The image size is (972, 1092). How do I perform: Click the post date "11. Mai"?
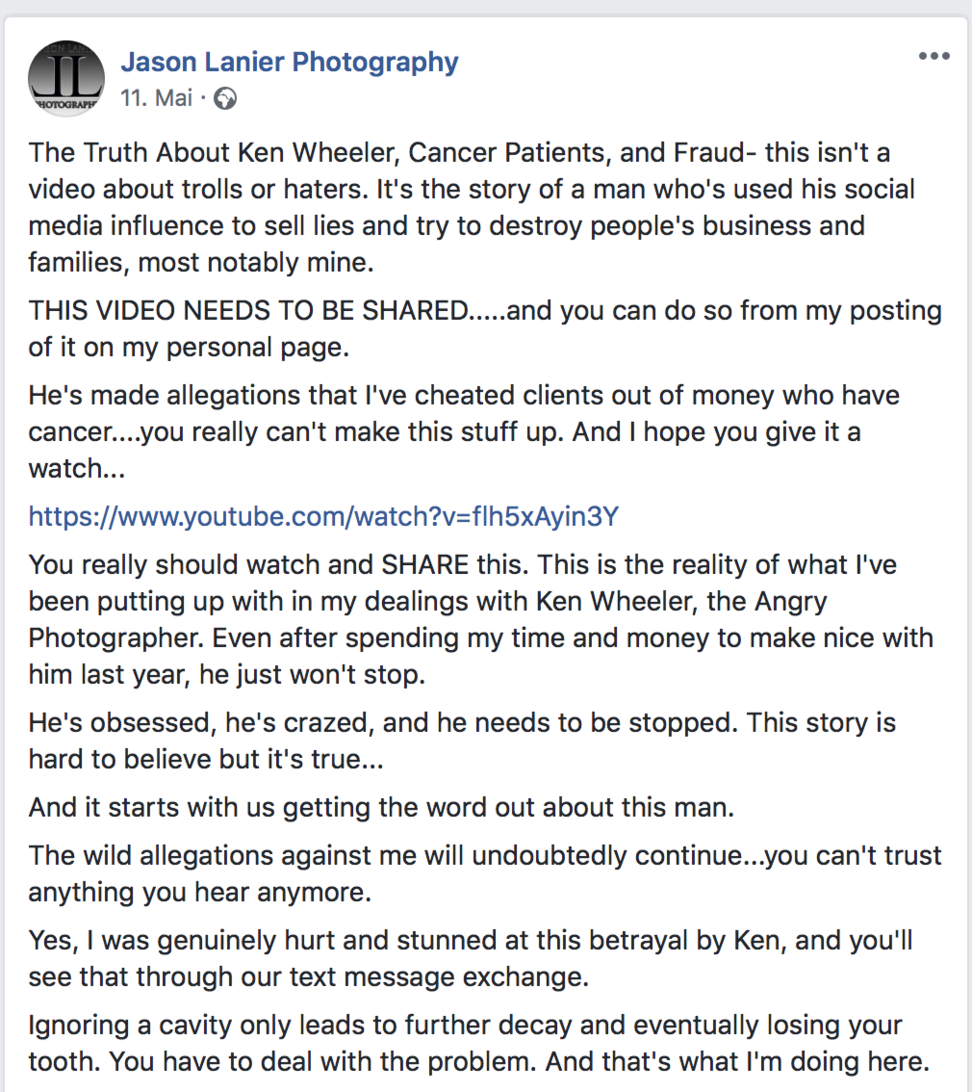tap(156, 98)
